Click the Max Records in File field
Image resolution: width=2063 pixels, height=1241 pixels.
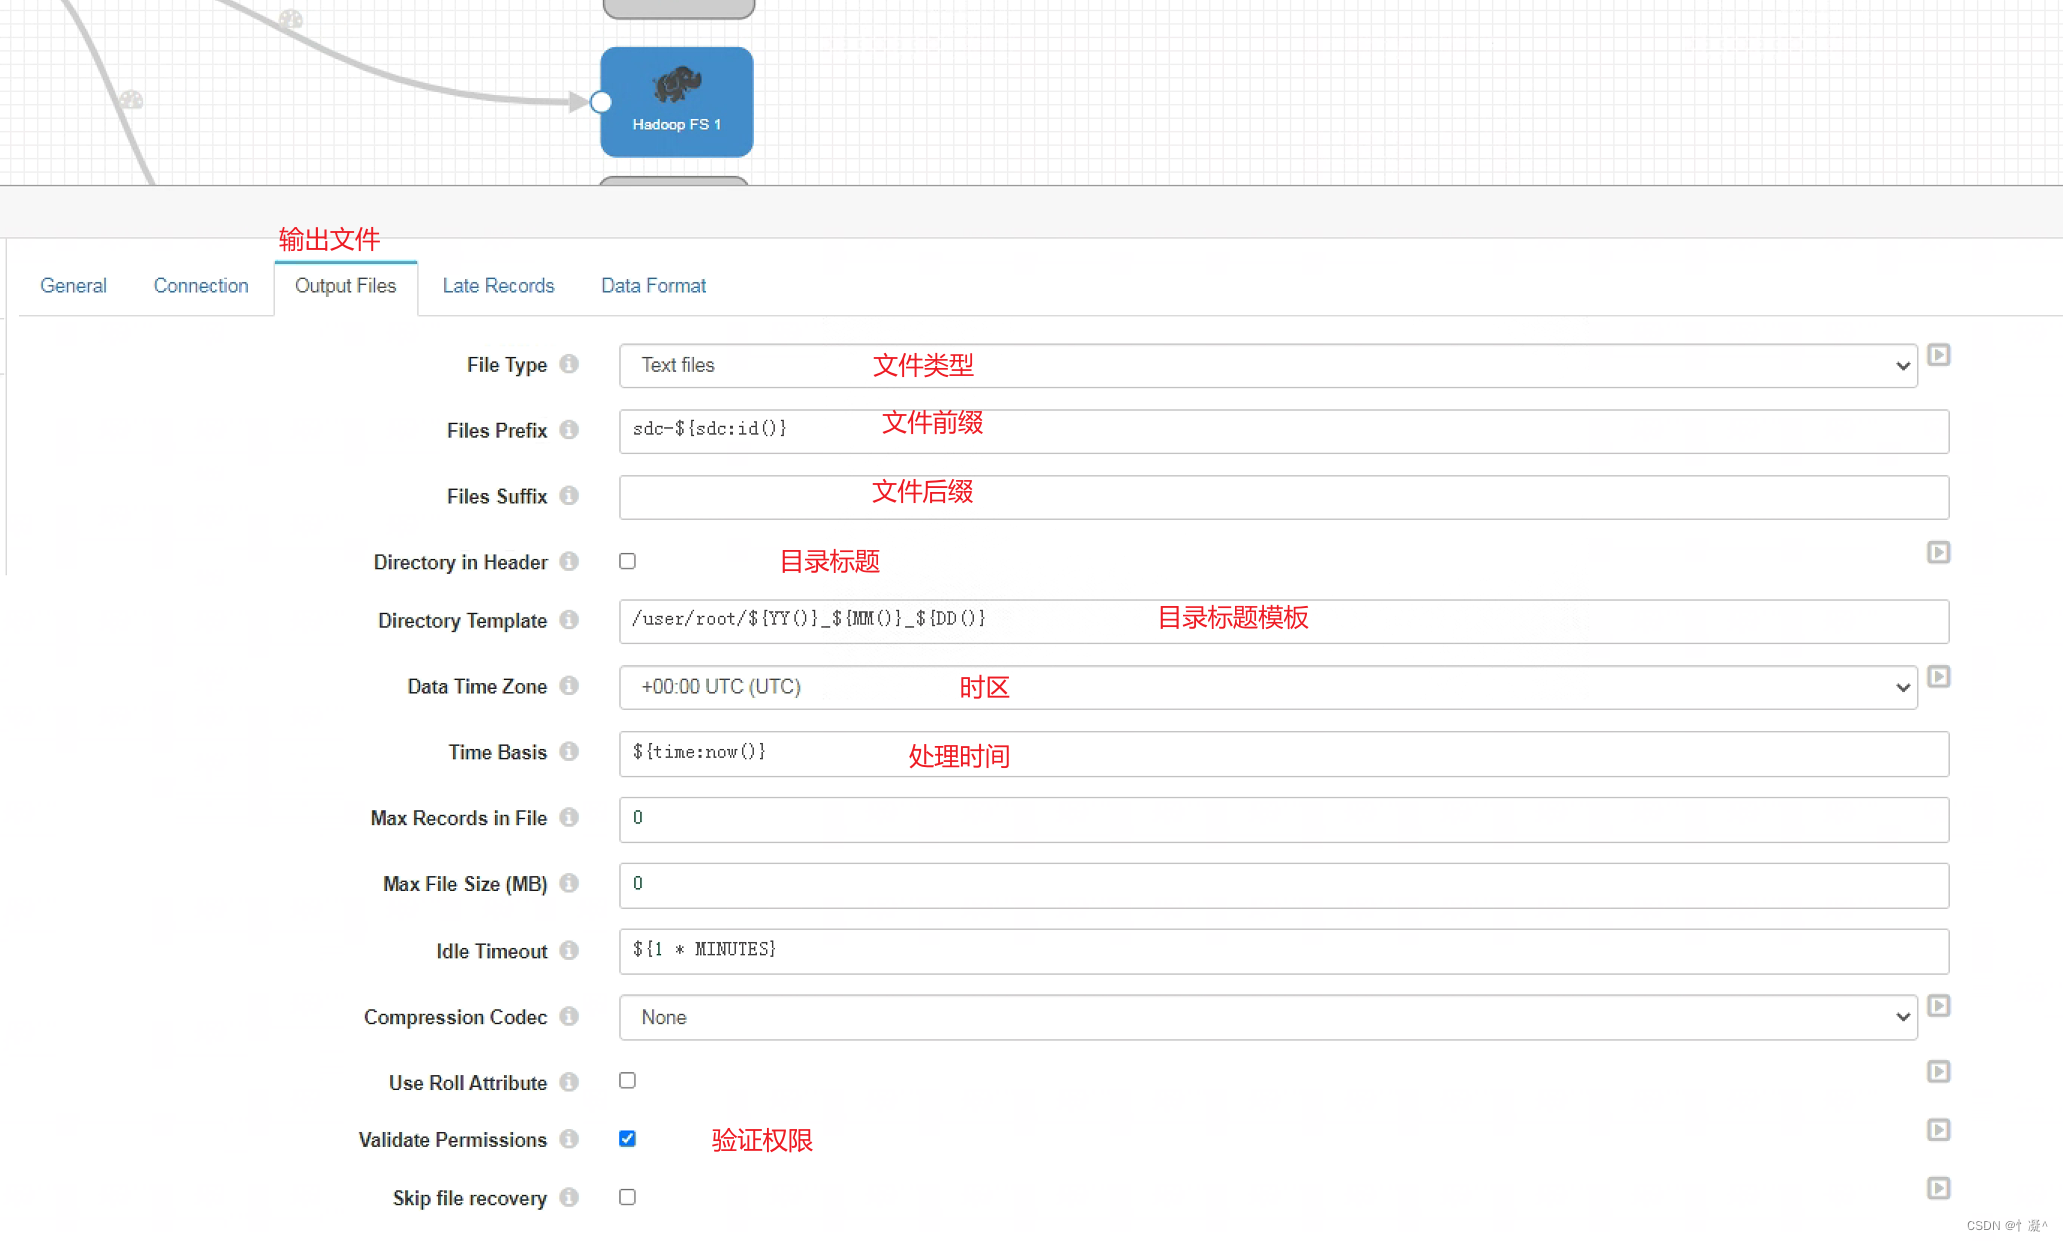1100,820
